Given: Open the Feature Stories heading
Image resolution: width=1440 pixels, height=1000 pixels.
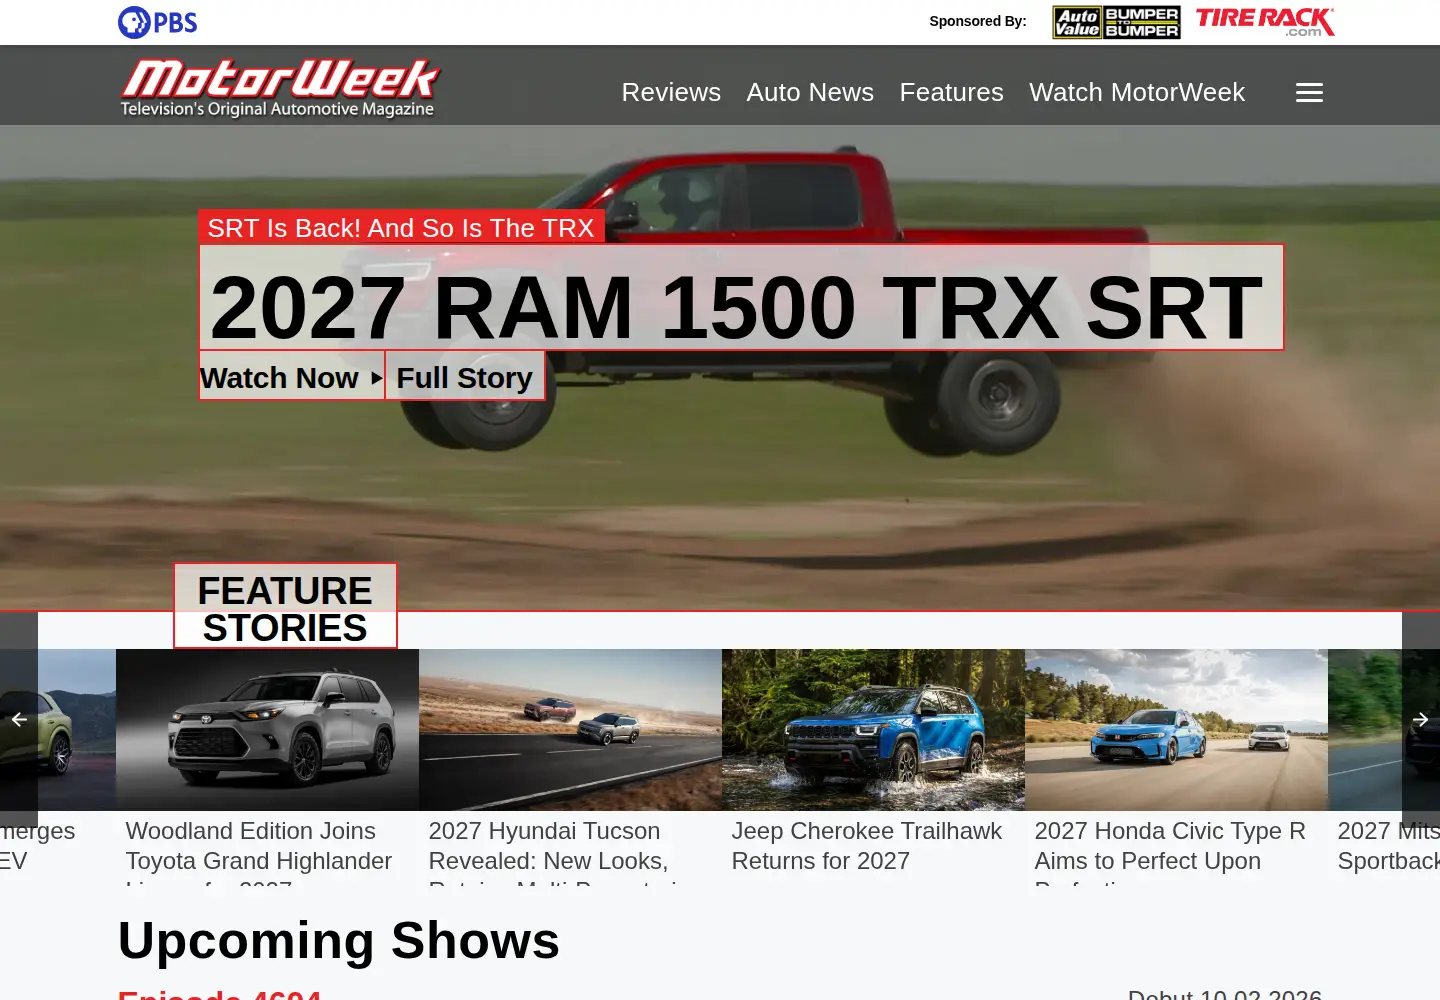Looking at the screenshot, I should pyautogui.click(x=285, y=608).
